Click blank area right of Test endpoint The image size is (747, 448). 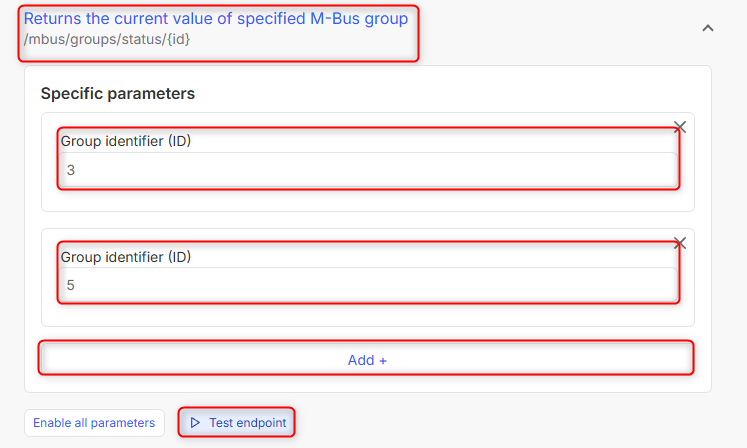tap(500, 423)
